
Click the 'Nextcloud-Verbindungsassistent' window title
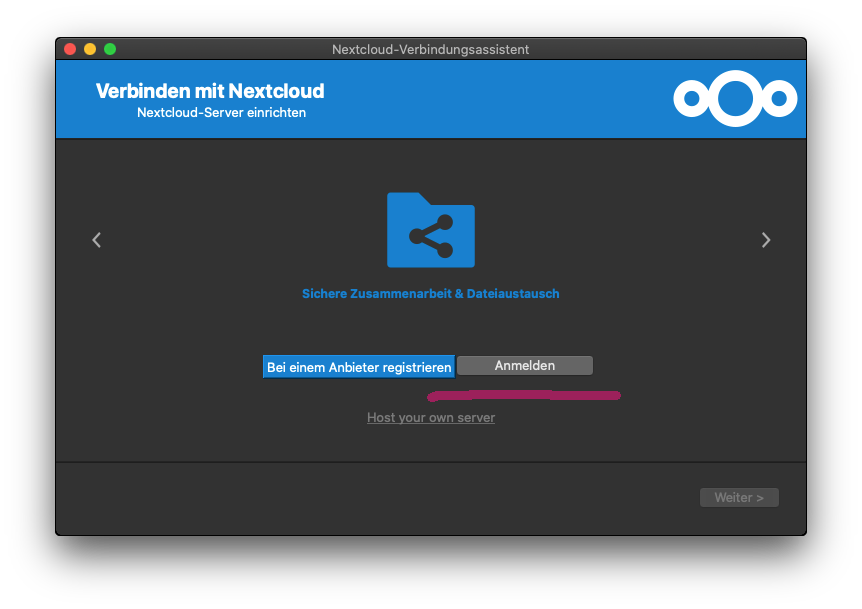click(430, 49)
